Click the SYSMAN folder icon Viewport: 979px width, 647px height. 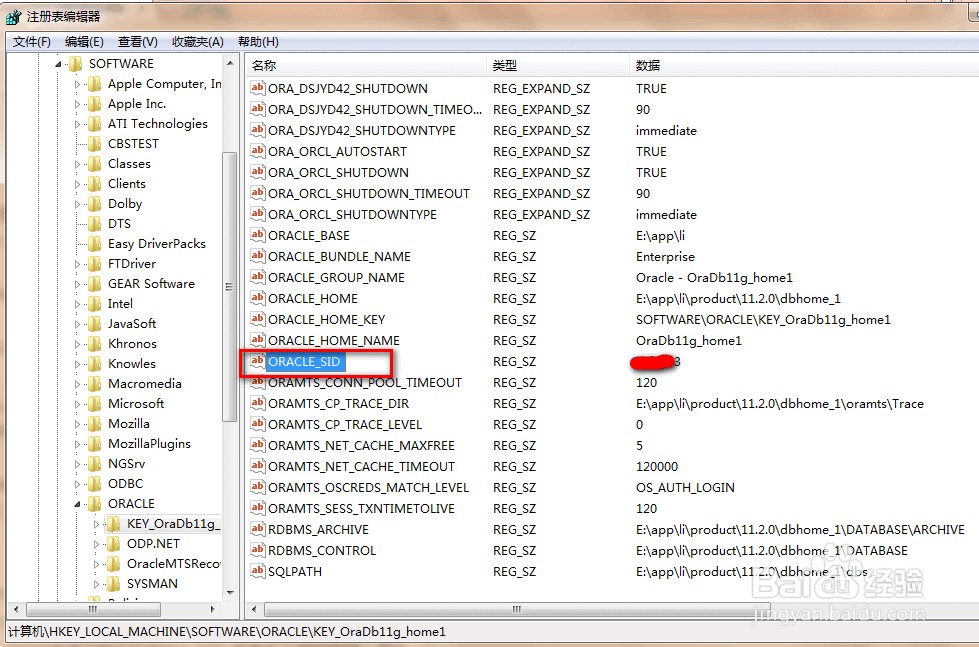tap(114, 583)
